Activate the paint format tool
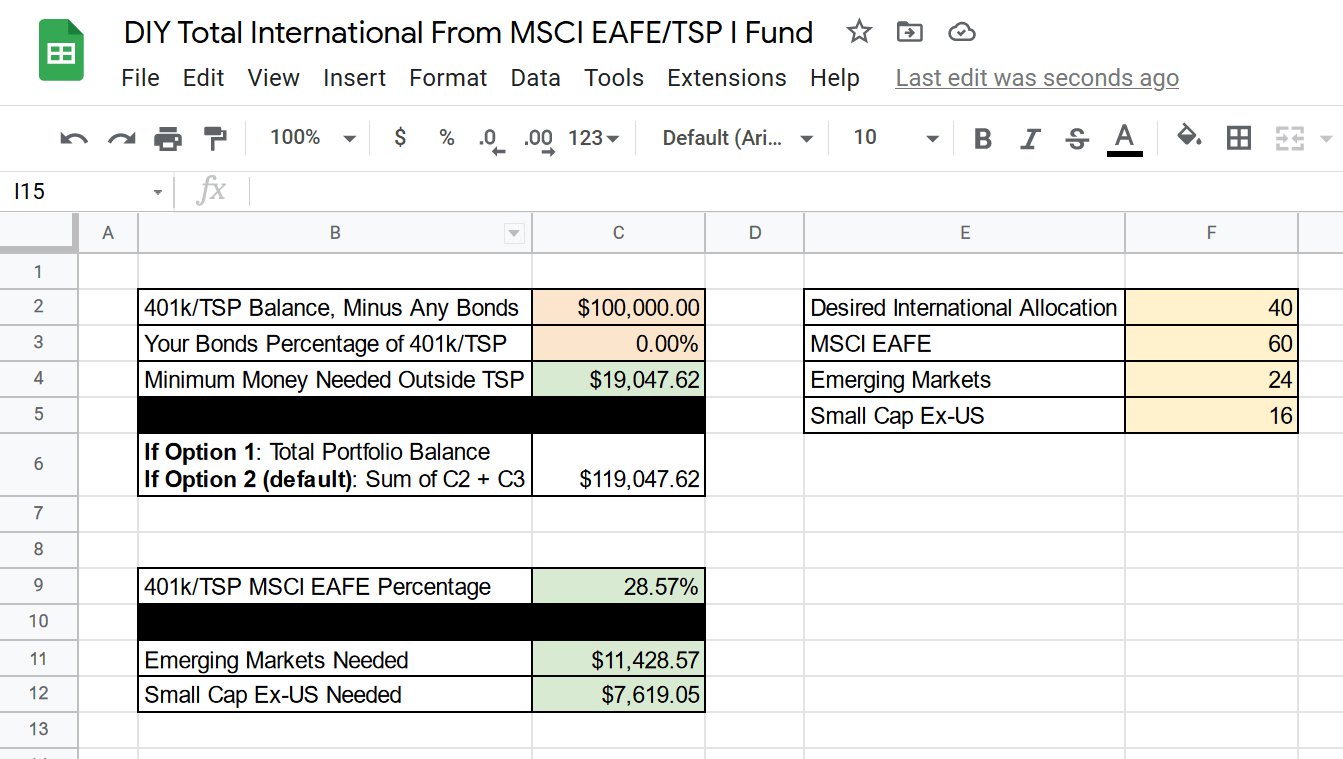The height and width of the screenshot is (759, 1343). (215, 138)
